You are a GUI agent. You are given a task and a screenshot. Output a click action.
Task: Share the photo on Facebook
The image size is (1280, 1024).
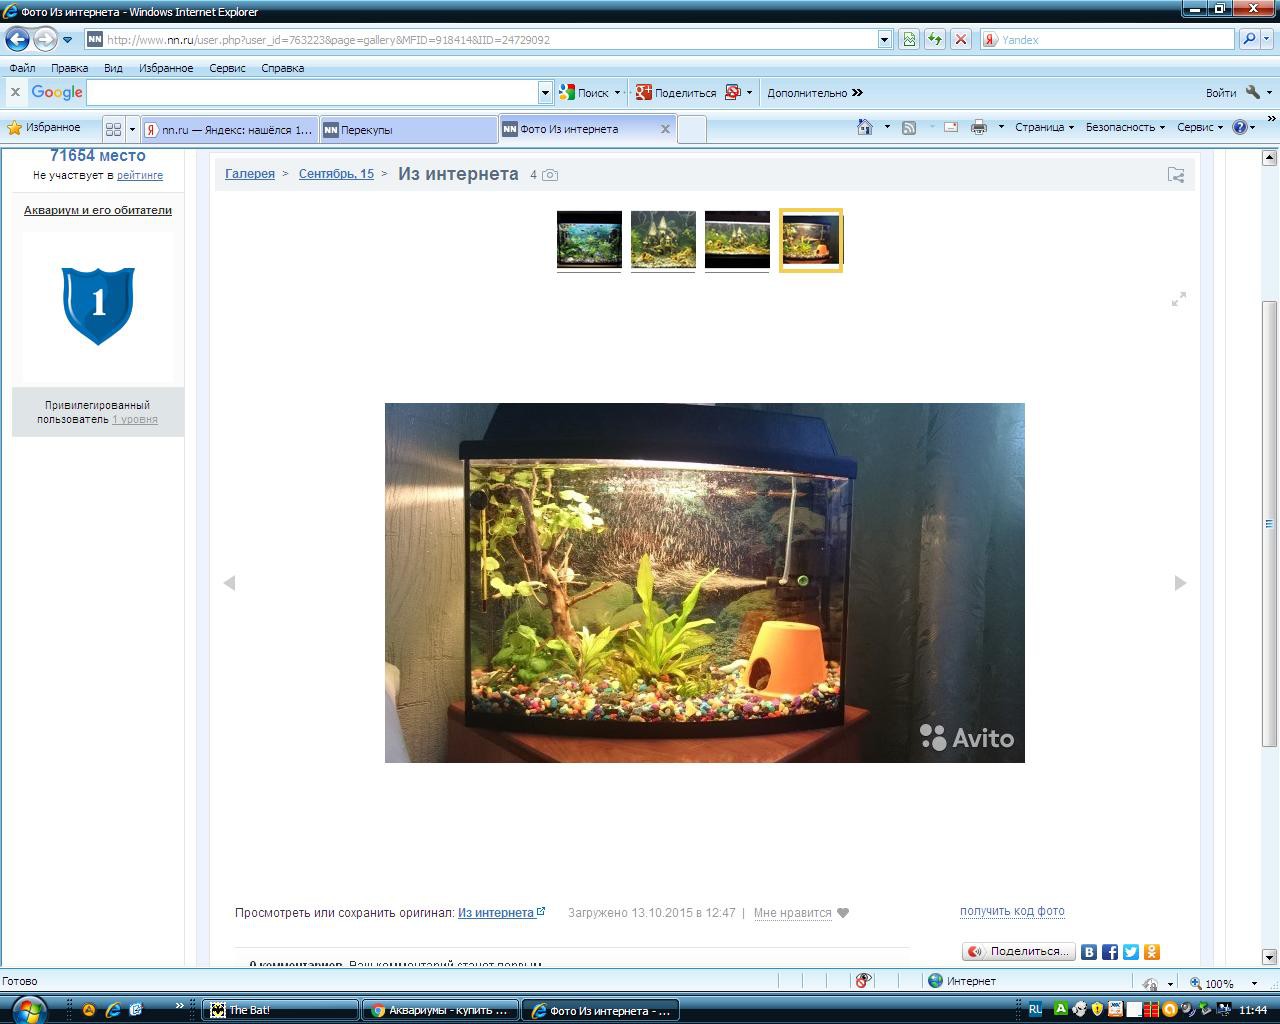point(1110,952)
